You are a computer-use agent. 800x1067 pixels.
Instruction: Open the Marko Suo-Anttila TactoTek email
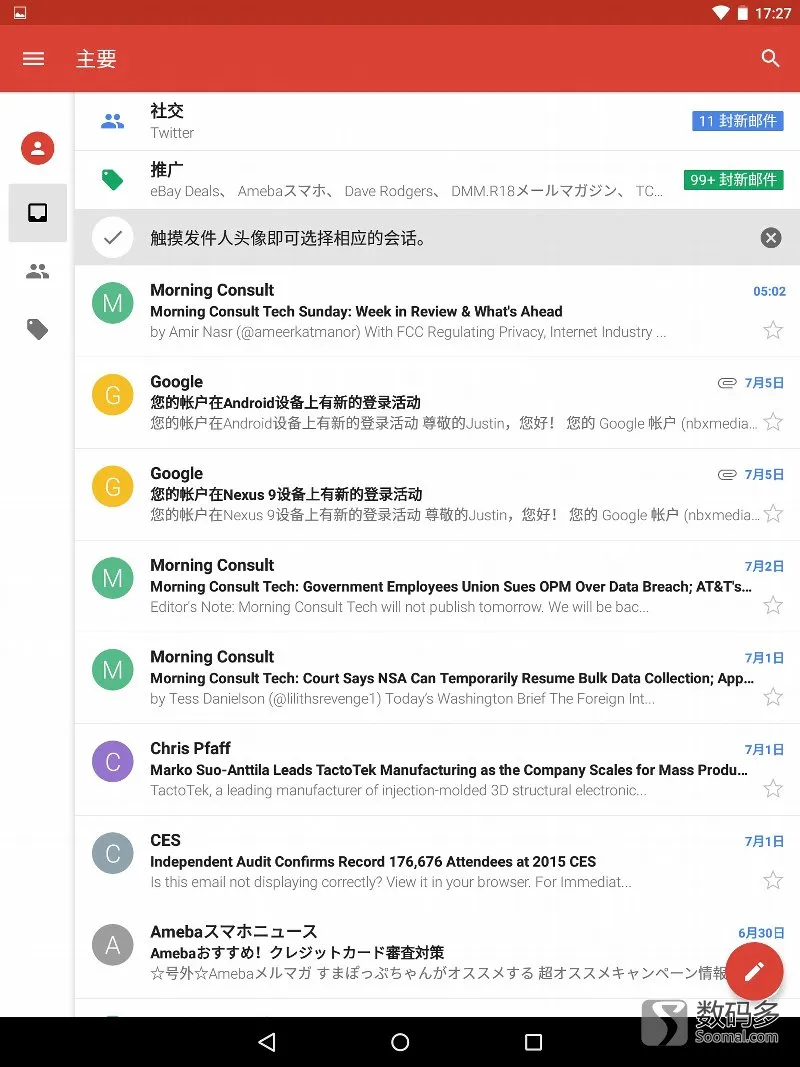coord(437,770)
